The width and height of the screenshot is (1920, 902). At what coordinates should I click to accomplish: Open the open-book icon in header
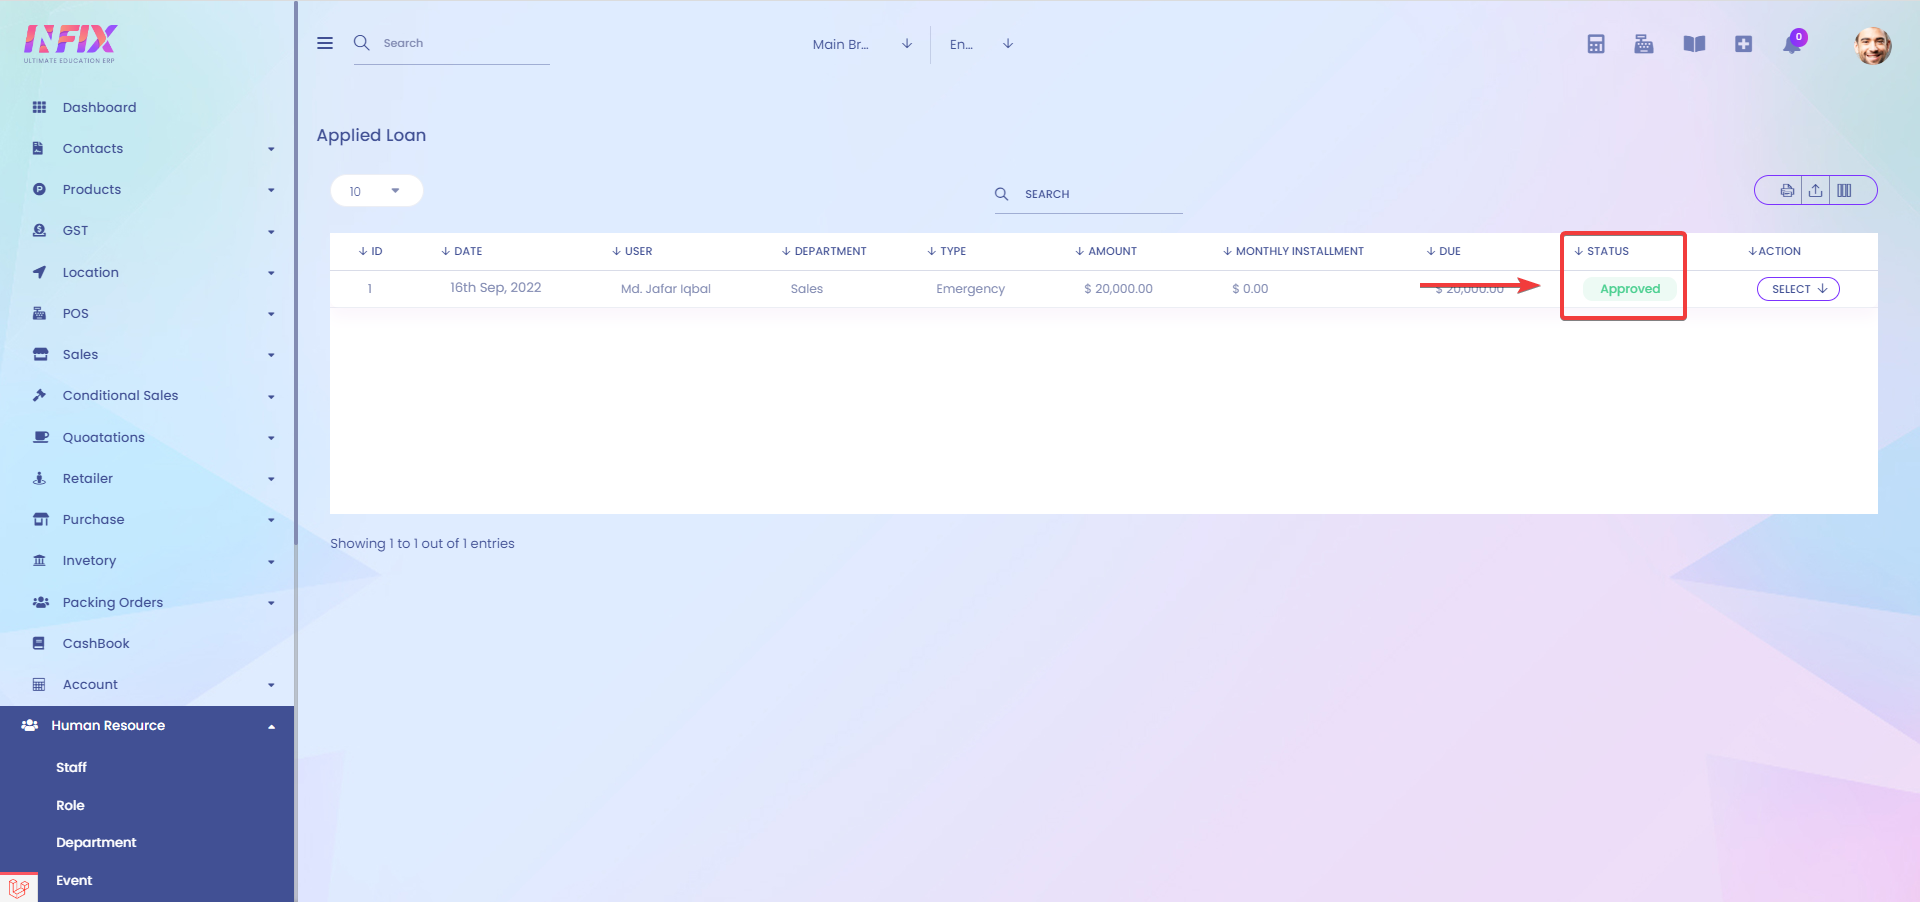pos(1694,44)
